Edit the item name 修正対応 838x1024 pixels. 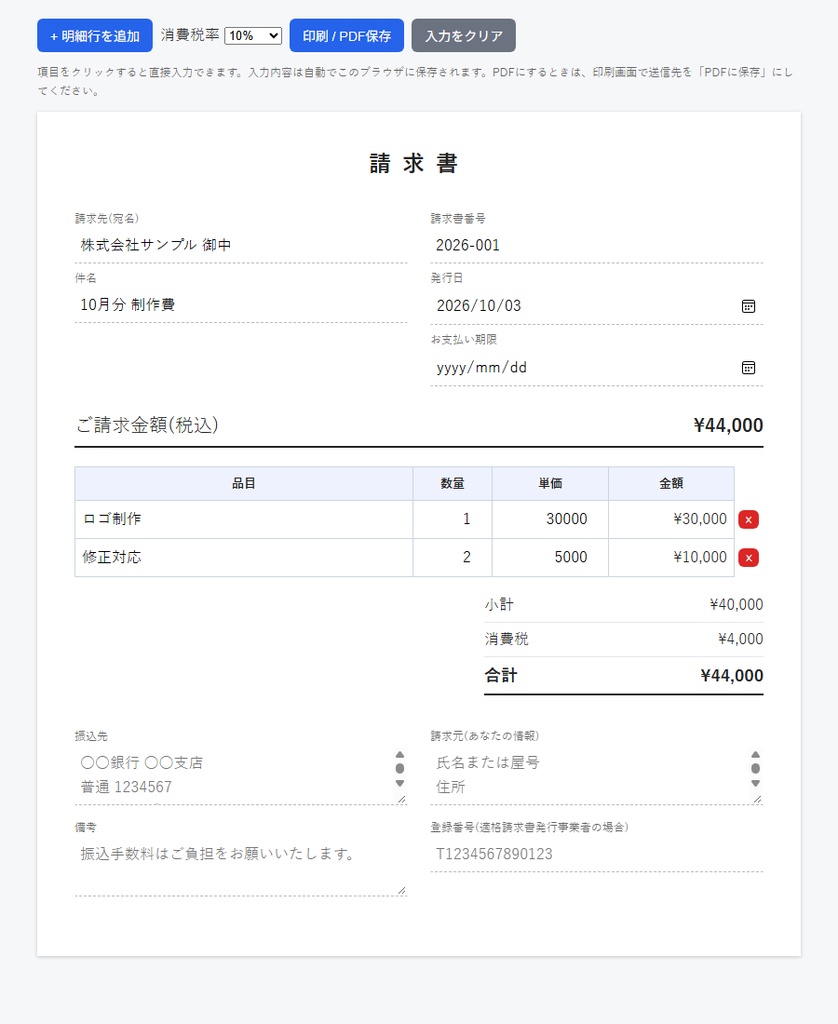pos(244,557)
